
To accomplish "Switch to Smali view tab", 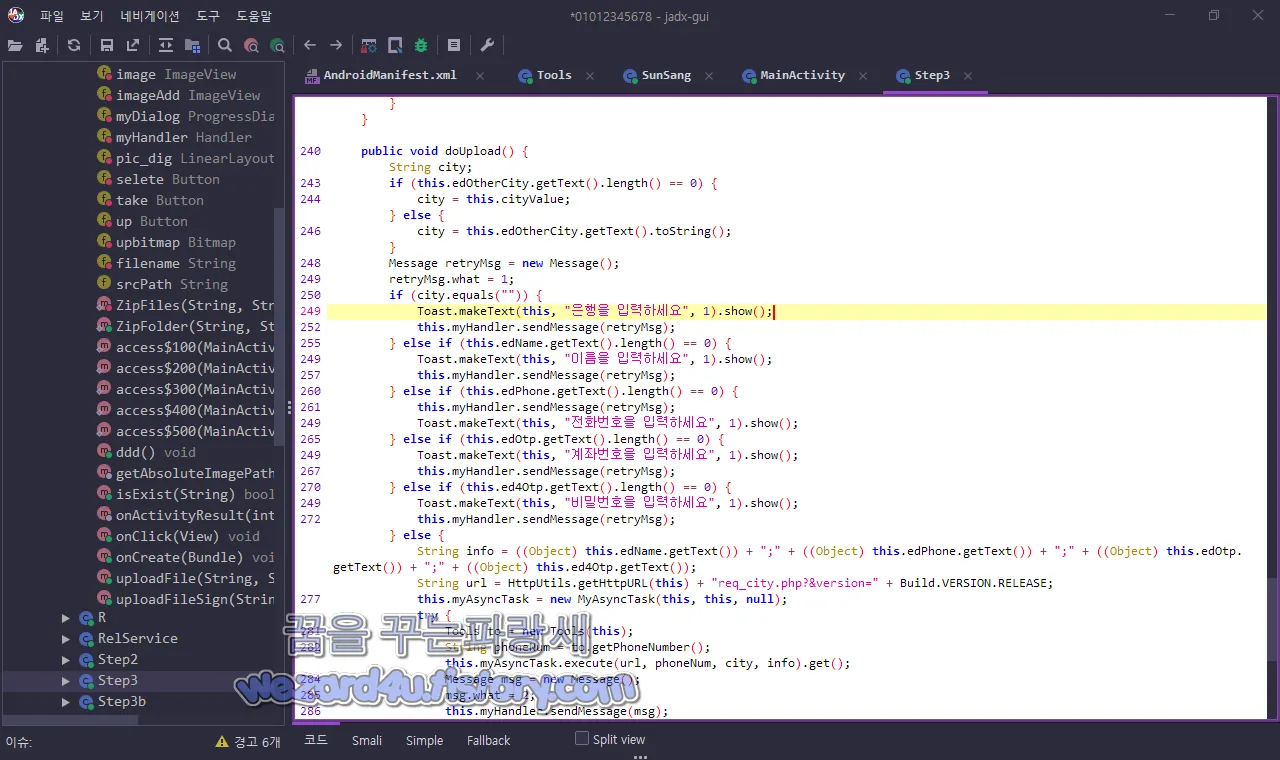I will click(367, 740).
